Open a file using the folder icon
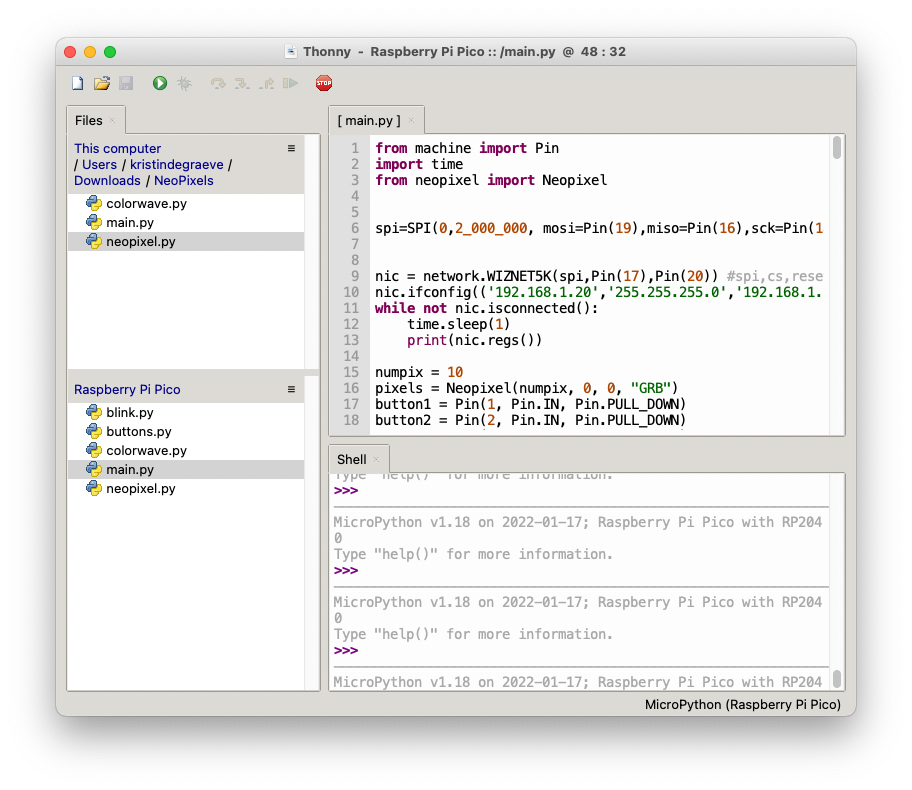 [x=102, y=83]
